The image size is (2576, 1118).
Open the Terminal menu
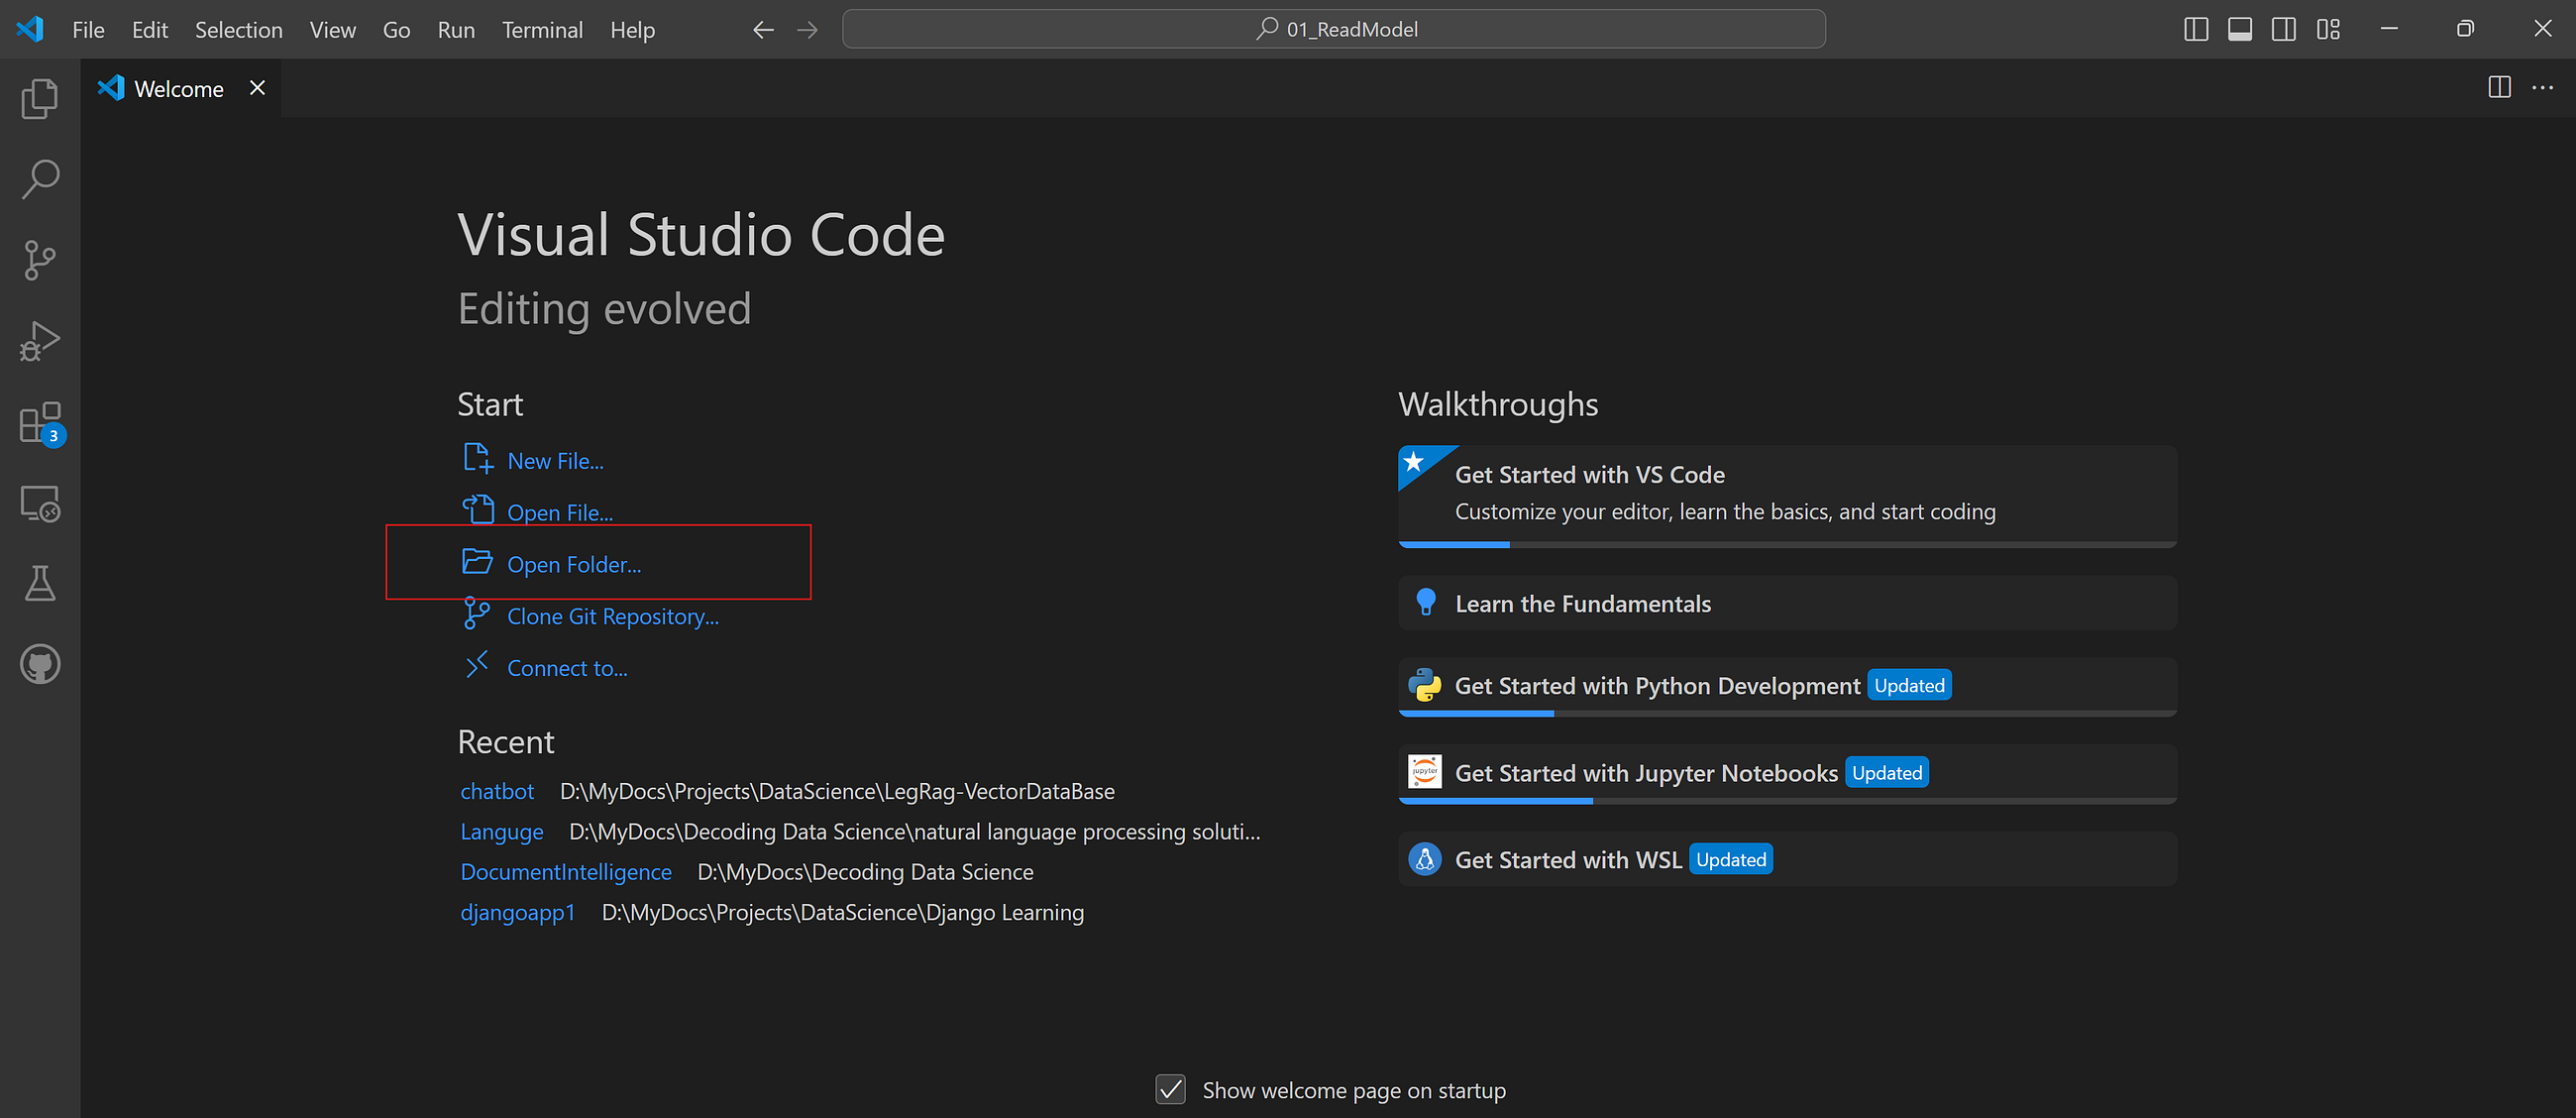pyautogui.click(x=542, y=30)
